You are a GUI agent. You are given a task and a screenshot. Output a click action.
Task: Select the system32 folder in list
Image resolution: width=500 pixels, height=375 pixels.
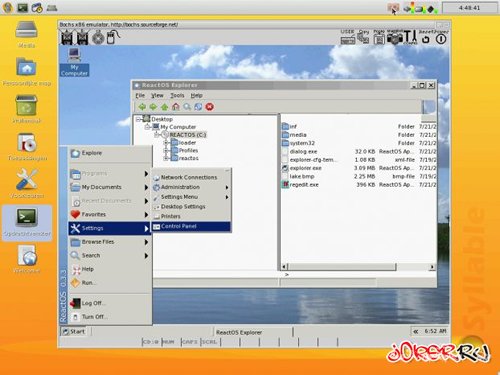[x=302, y=143]
